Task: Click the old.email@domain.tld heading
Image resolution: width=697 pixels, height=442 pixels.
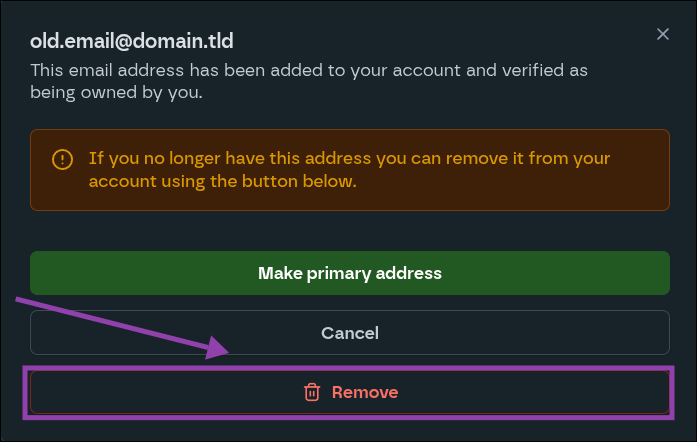Action: pyautogui.click(x=131, y=41)
